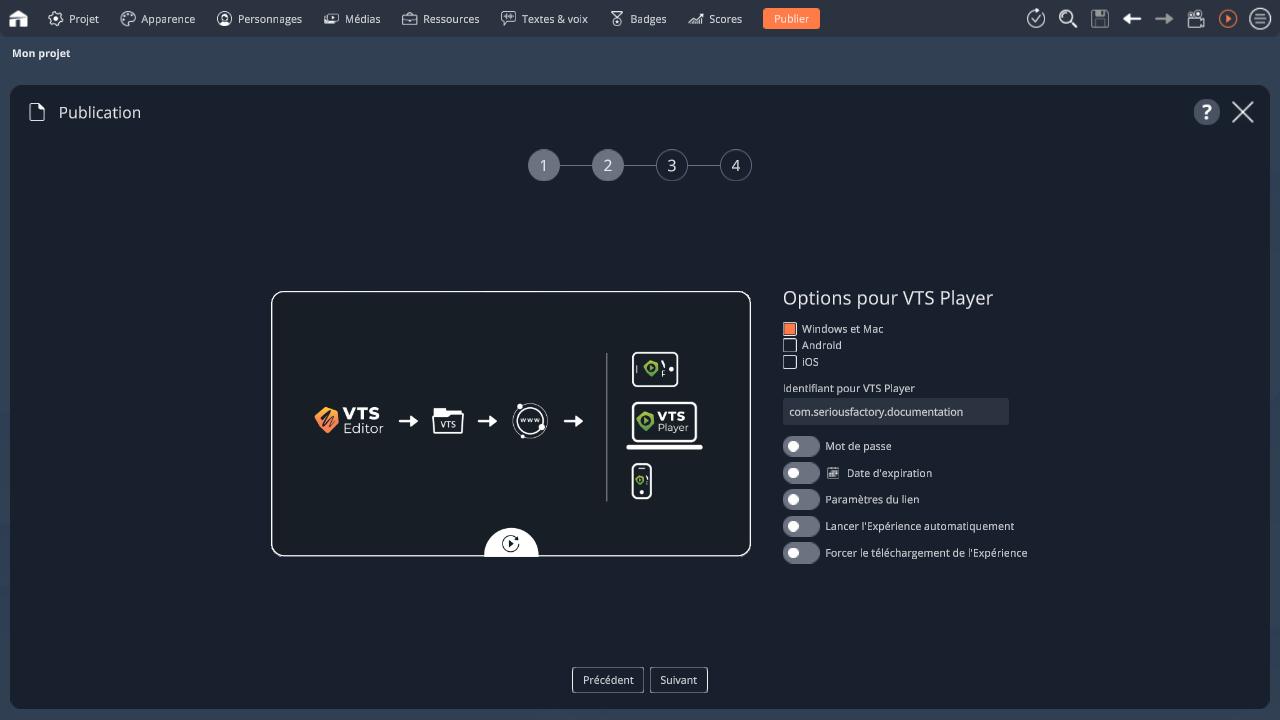Open the Personnages menu
Viewport: 1280px width, 720px height.
259,18
